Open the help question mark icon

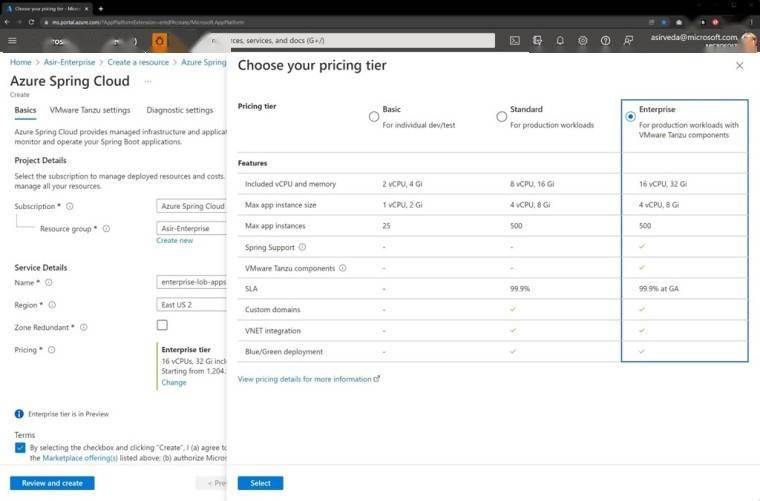(605, 41)
